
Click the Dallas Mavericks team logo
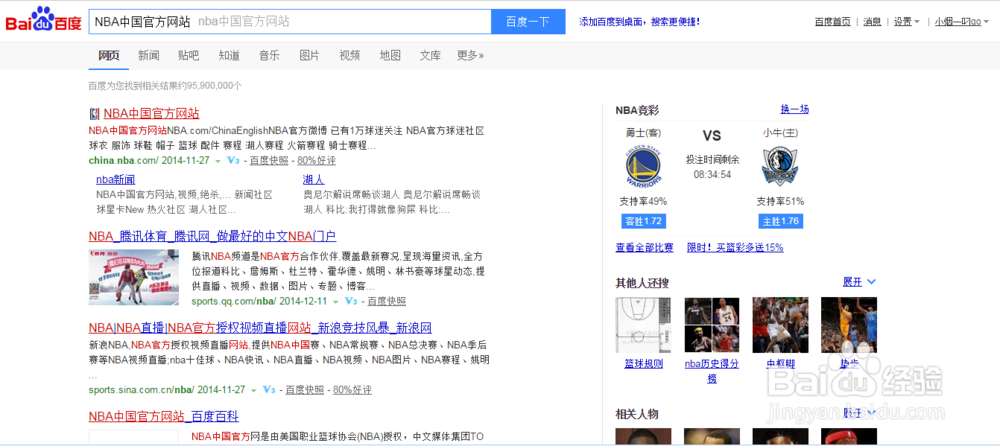(780, 166)
